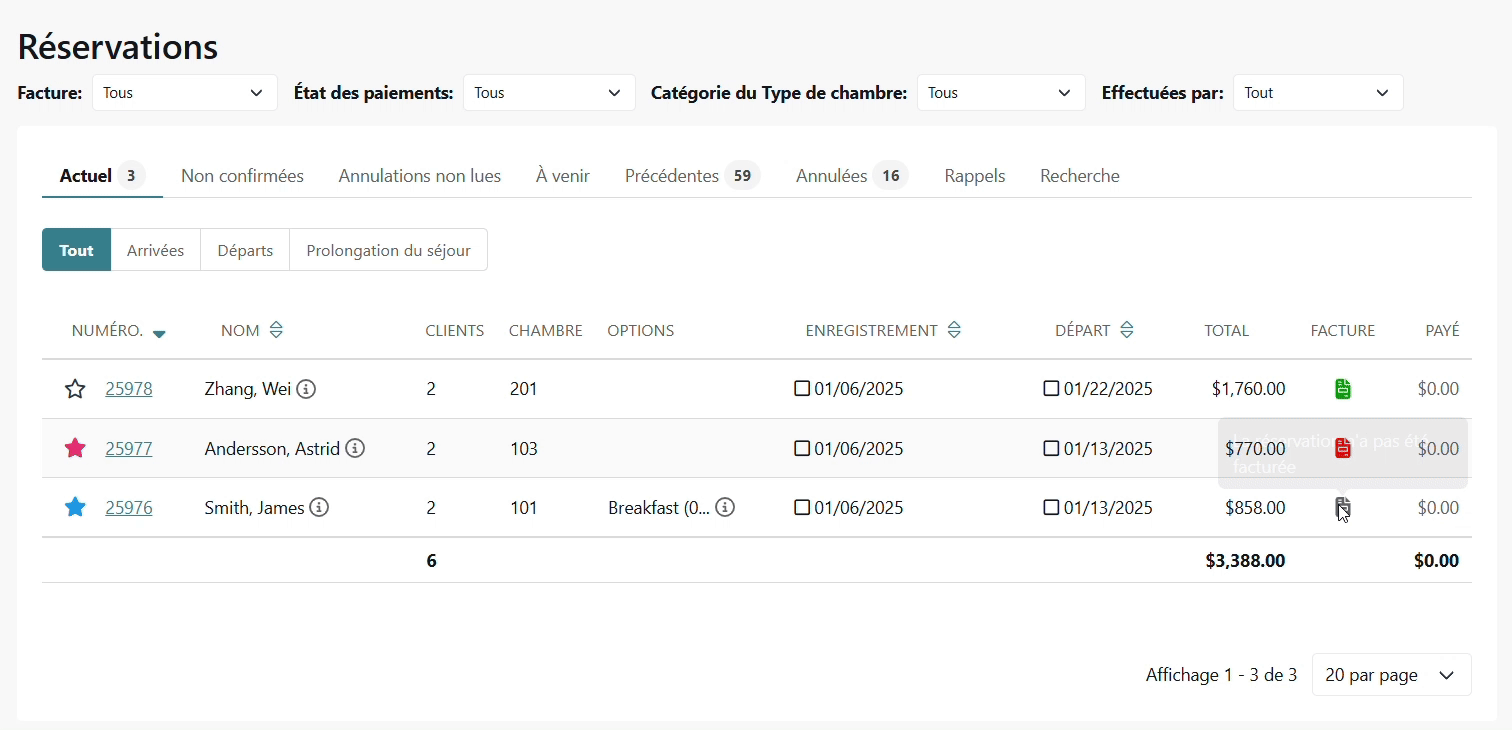Select the Arrivées filter button
Image resolution: width=1512 pixels, height=730 pixels.
155,250
